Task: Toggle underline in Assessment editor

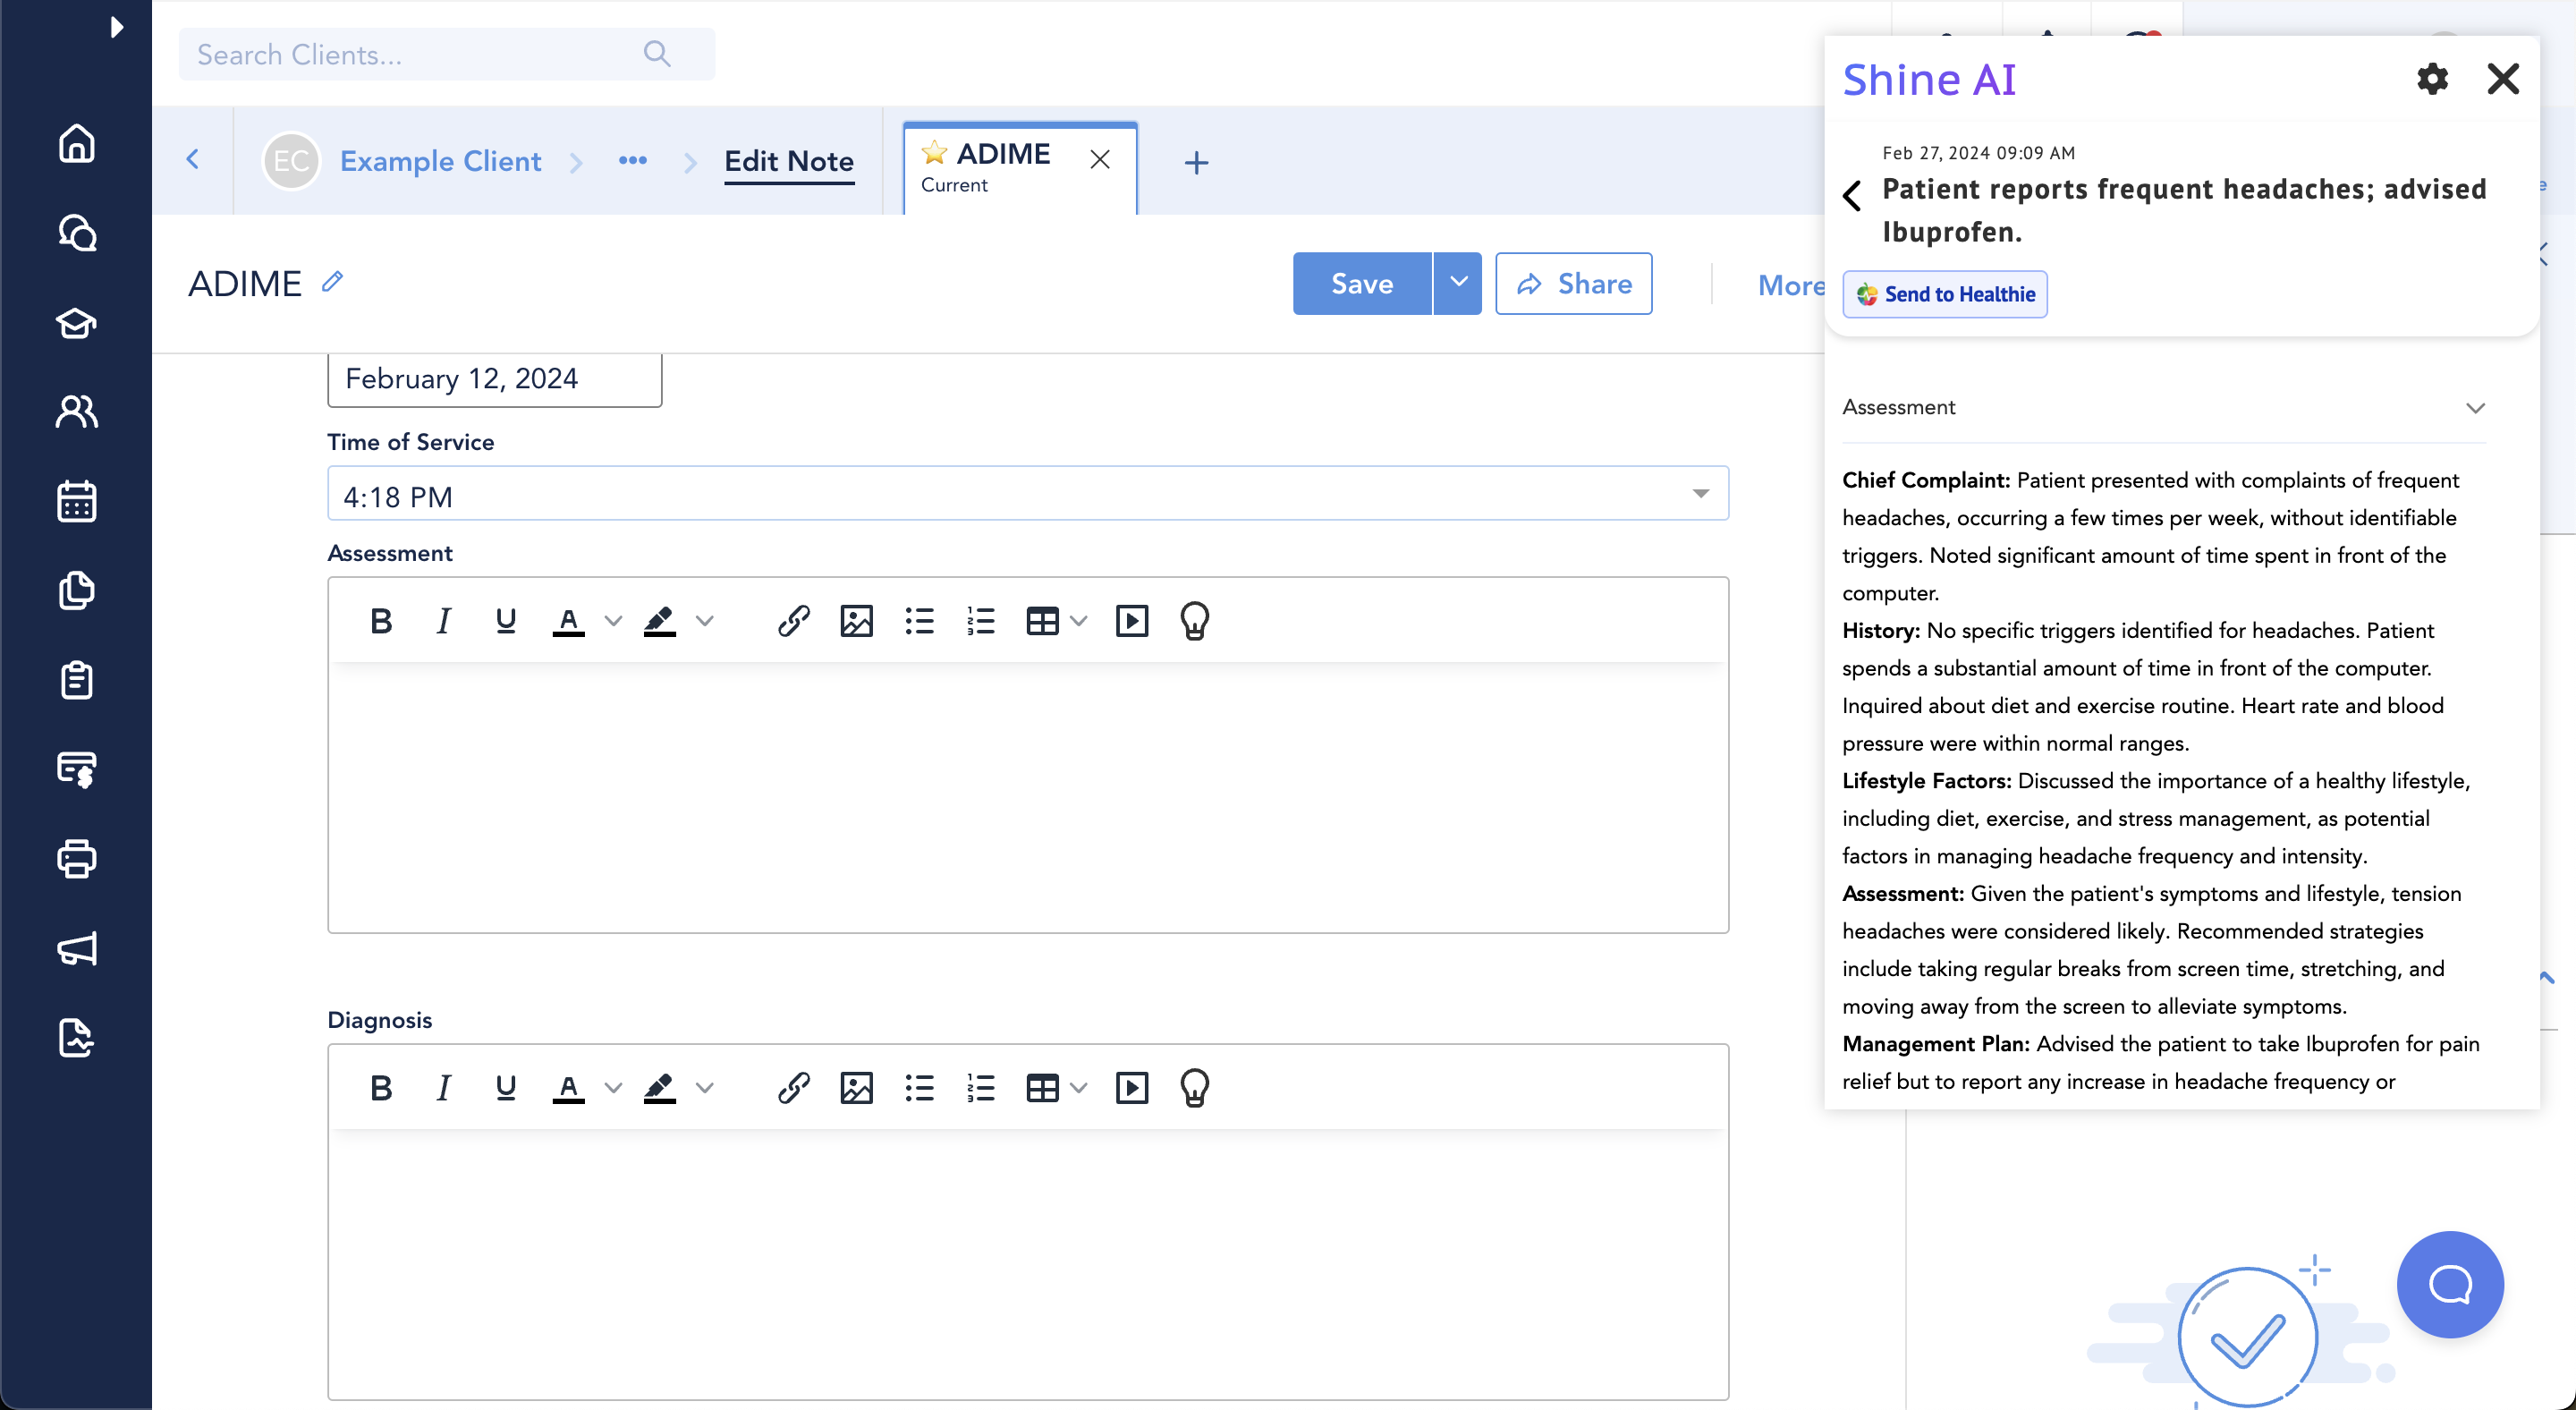Action: coord(506,621)
